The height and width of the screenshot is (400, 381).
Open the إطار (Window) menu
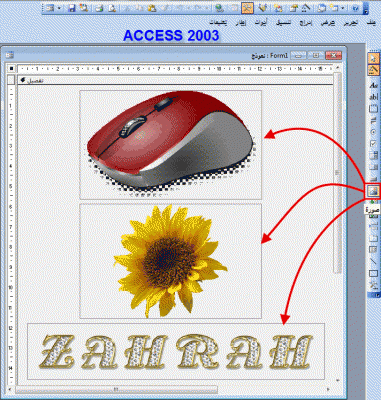pos(241,23)
